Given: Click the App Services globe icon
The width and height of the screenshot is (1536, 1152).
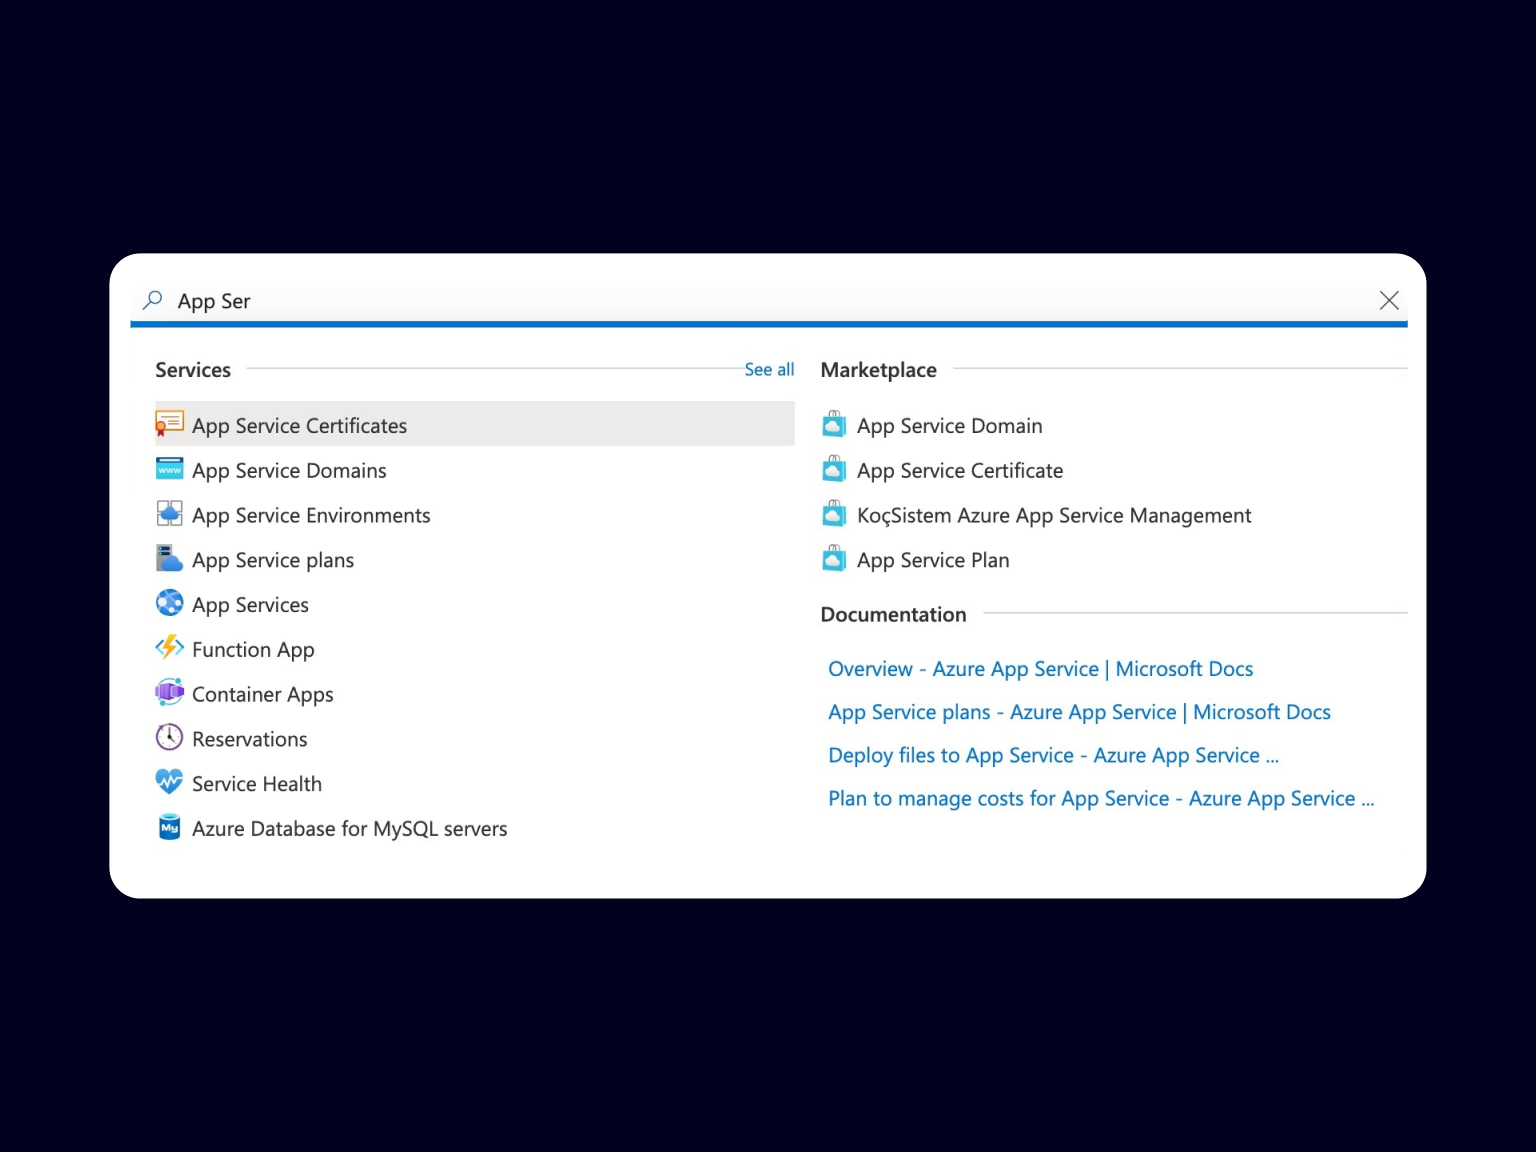Looking at the screenshot, I should coord(169,603).
